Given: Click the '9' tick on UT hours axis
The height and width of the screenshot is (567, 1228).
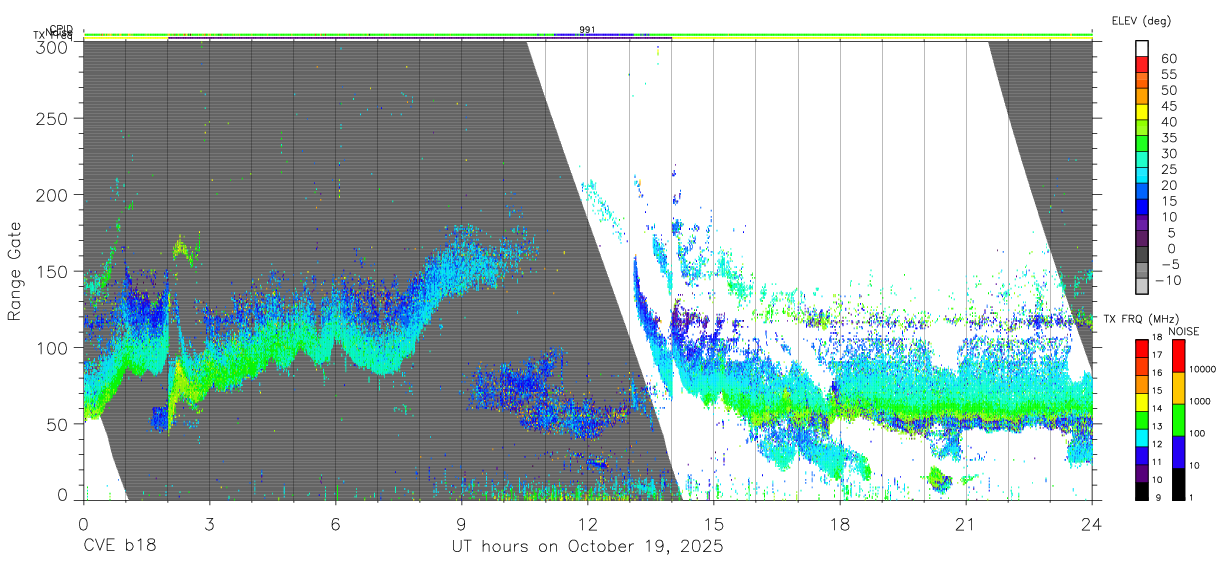Looking at the screenshot, I should (x=461, y=524).
